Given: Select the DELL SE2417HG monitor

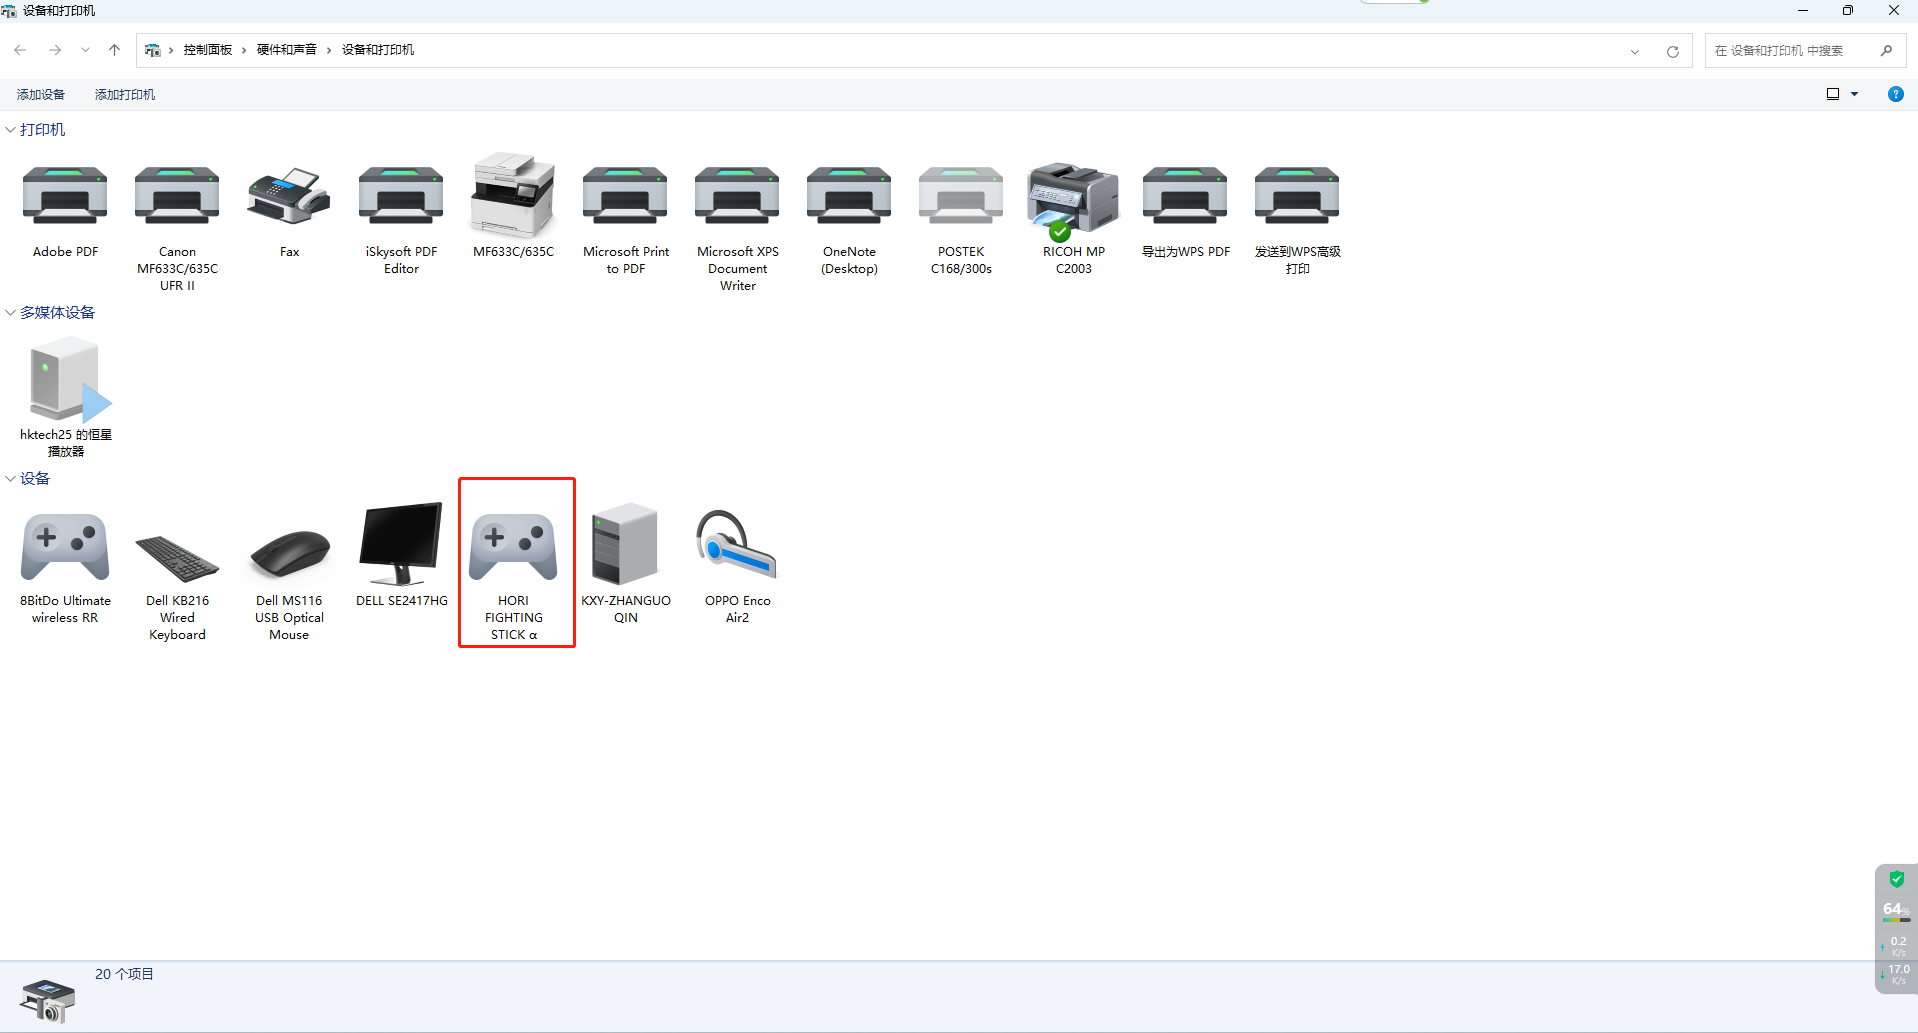Looking at the screenshot, I should (401, 543).
